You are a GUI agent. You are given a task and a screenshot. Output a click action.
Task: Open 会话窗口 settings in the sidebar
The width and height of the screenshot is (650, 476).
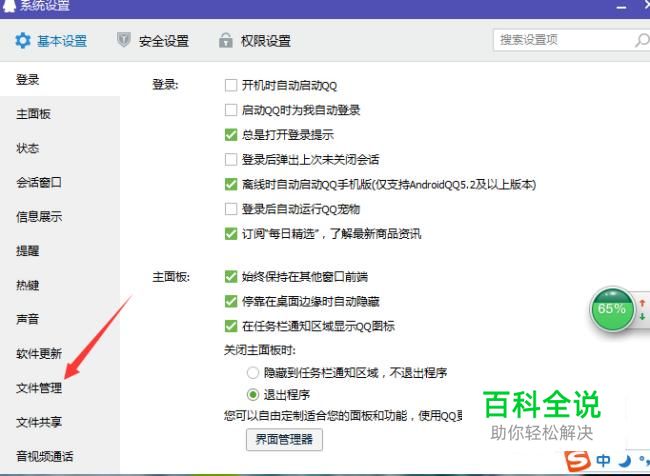[x=39, y=182]
